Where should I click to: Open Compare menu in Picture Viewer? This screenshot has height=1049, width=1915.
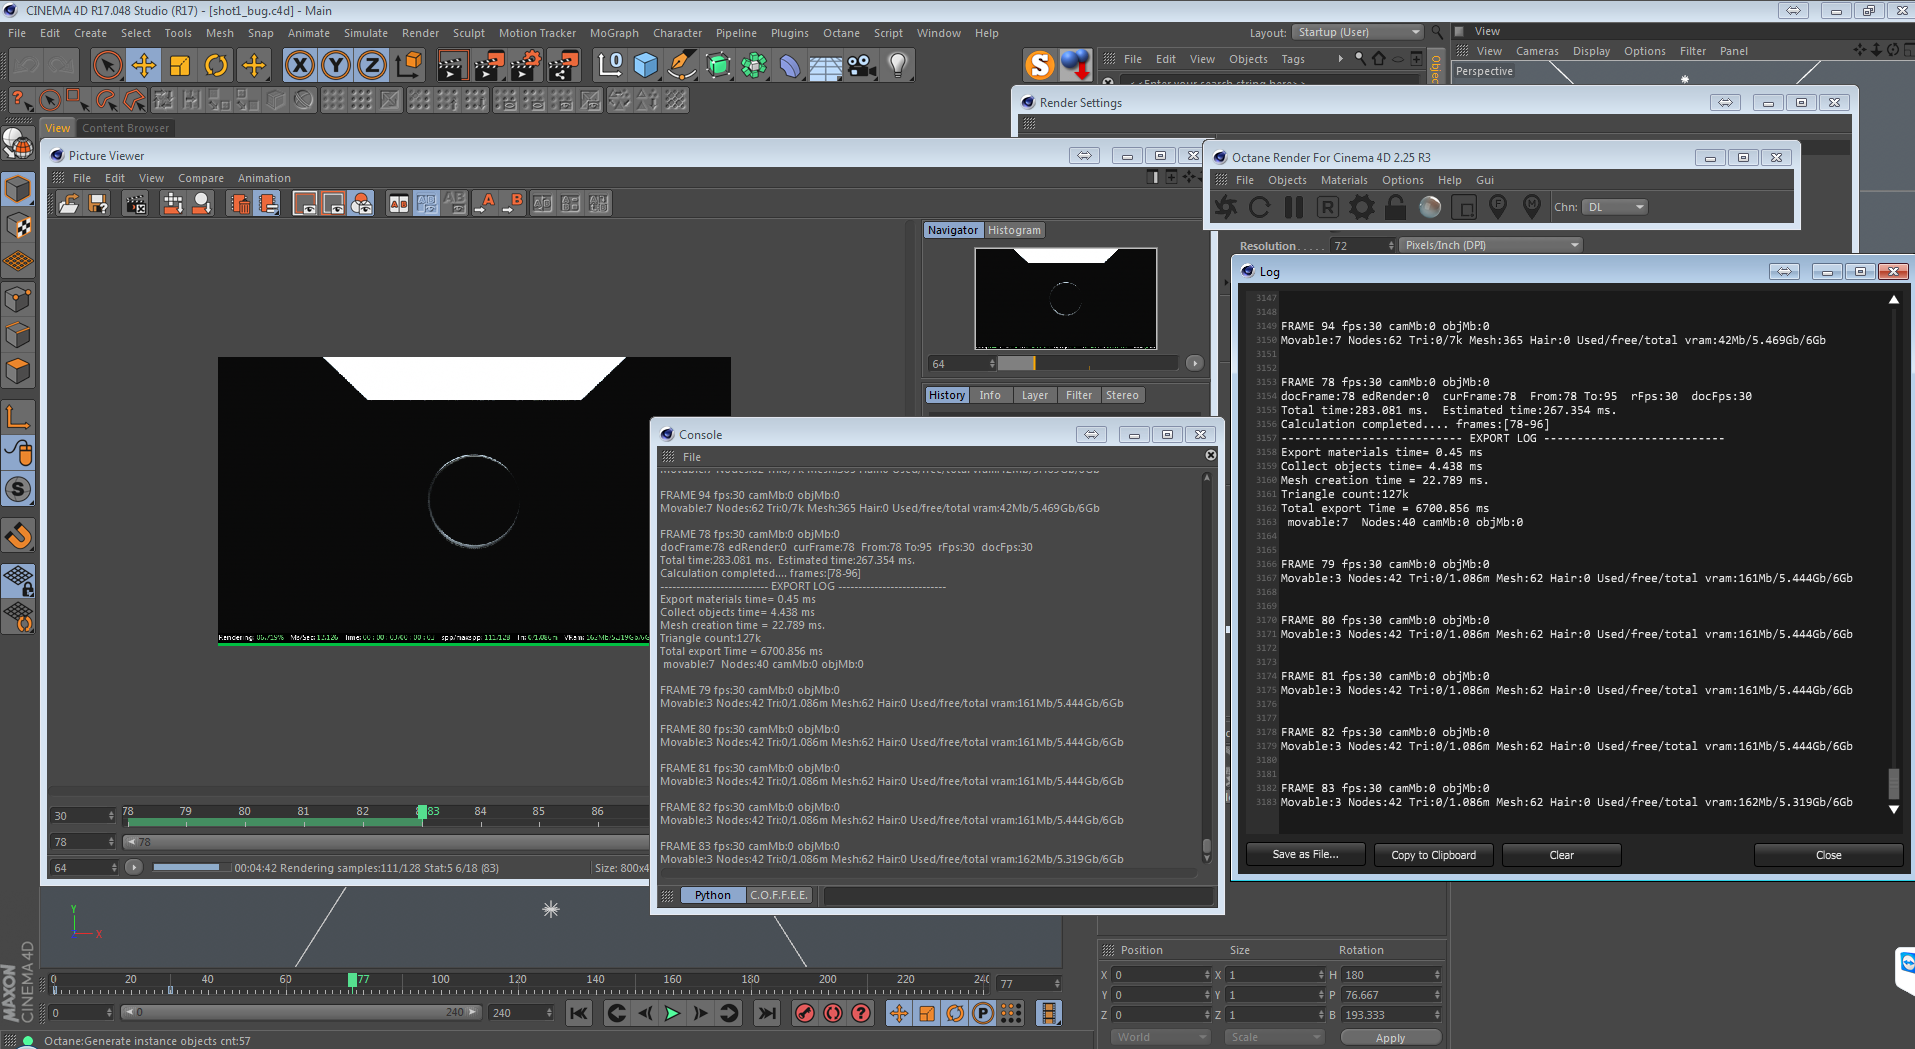(x=201, y=178)
